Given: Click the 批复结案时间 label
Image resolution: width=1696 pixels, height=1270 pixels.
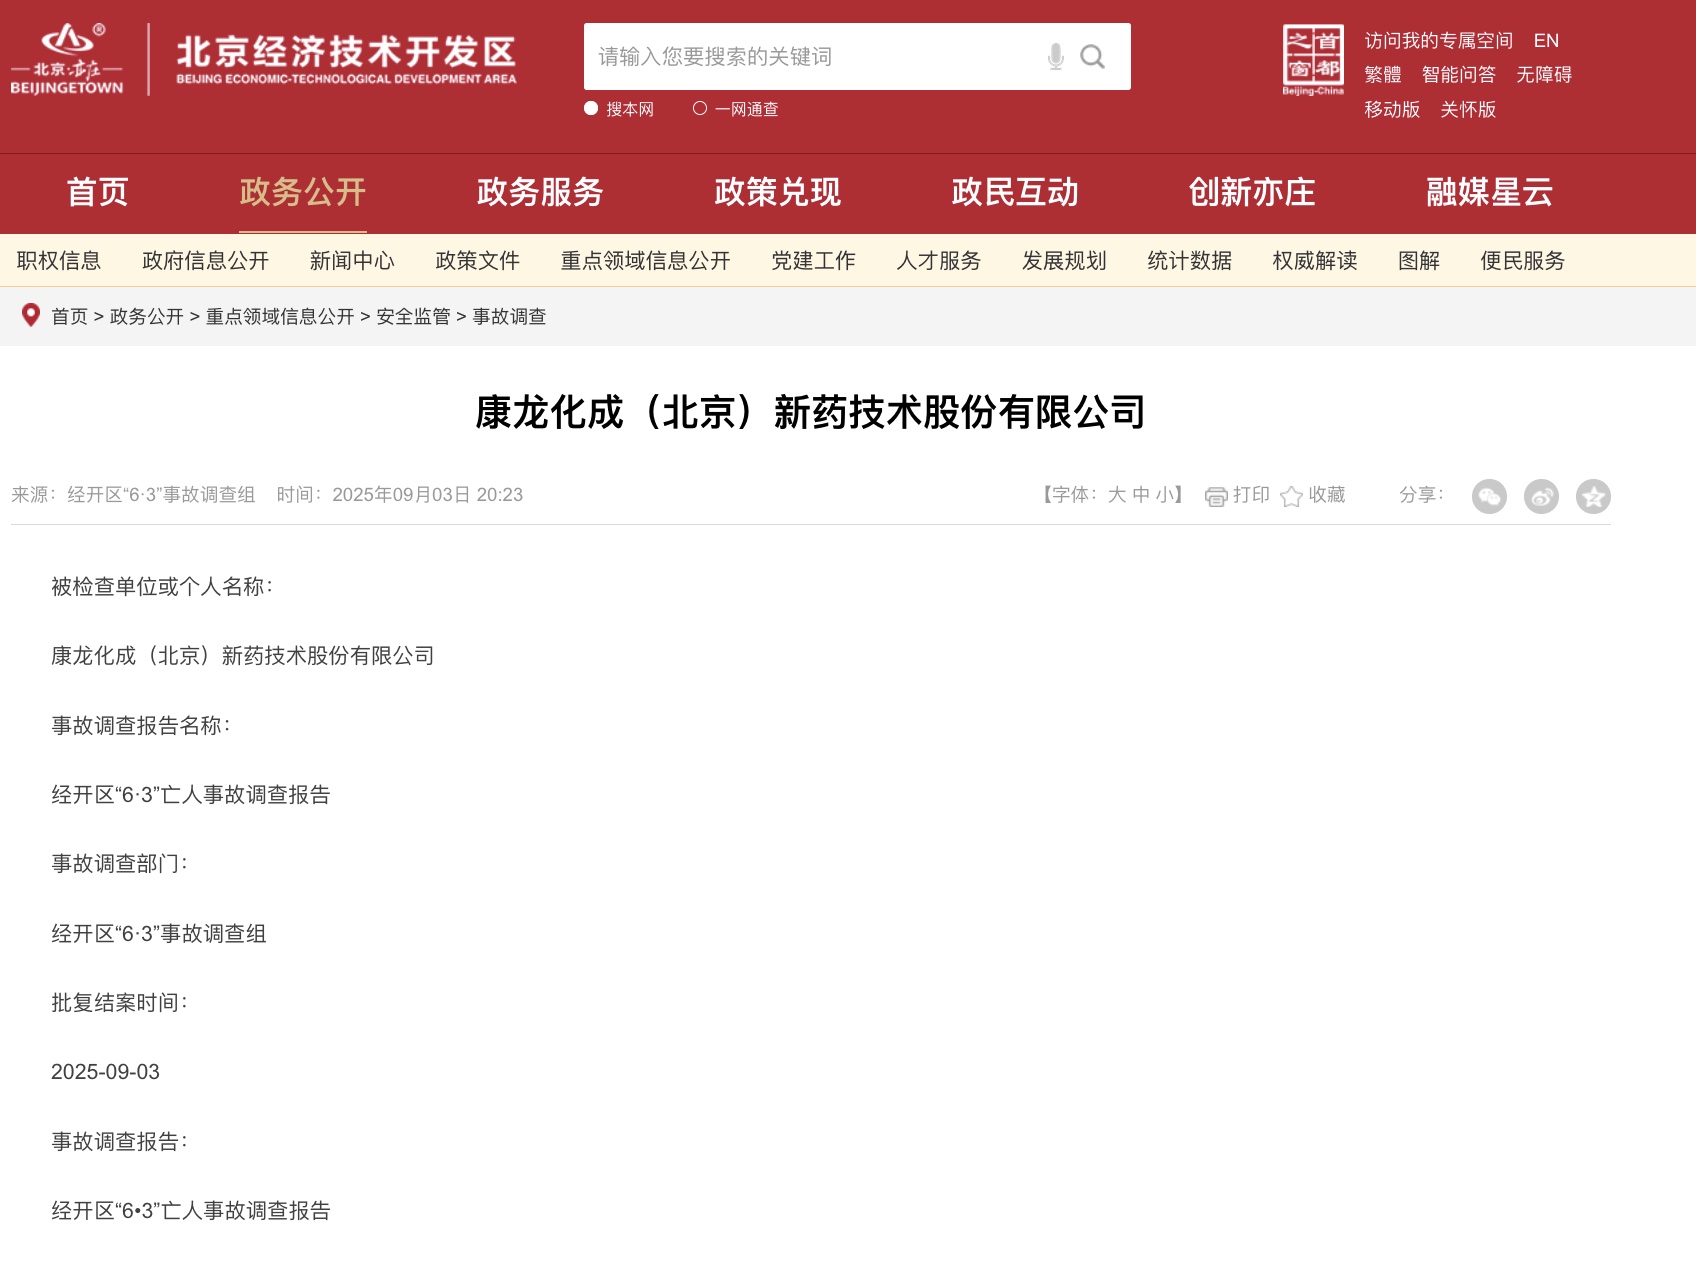Looking at the screenshot, I should click(118, 1003).
